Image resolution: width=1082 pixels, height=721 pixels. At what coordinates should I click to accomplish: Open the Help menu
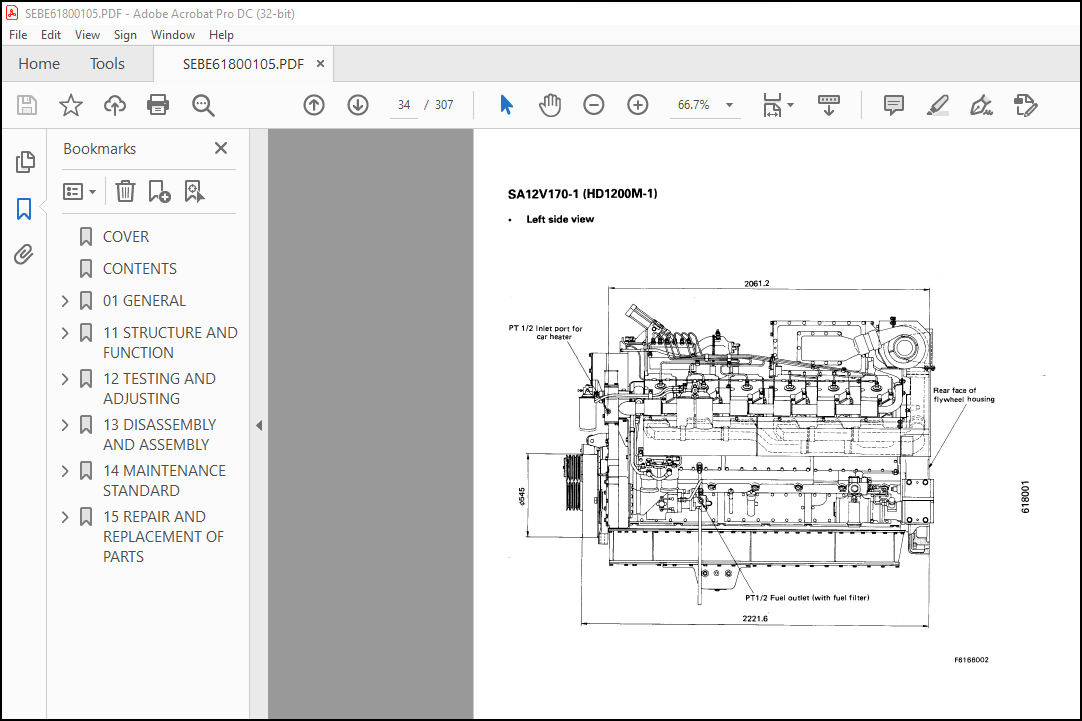[222, 34]
